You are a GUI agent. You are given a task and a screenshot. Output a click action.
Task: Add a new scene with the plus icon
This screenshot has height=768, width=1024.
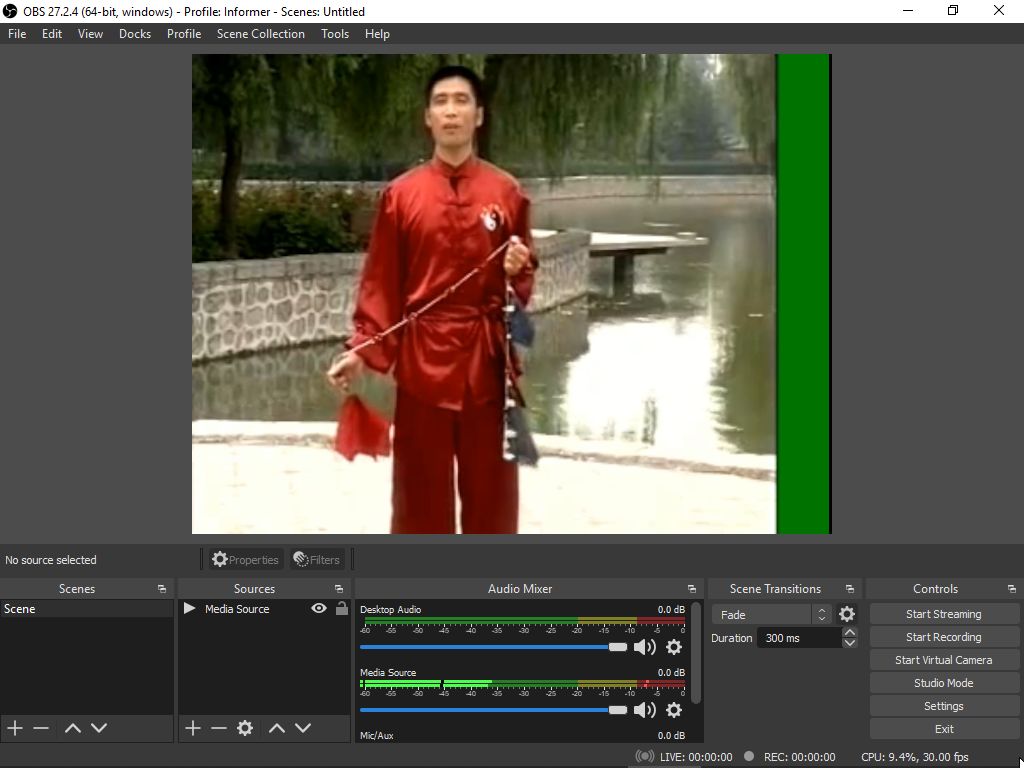[14, 728]
